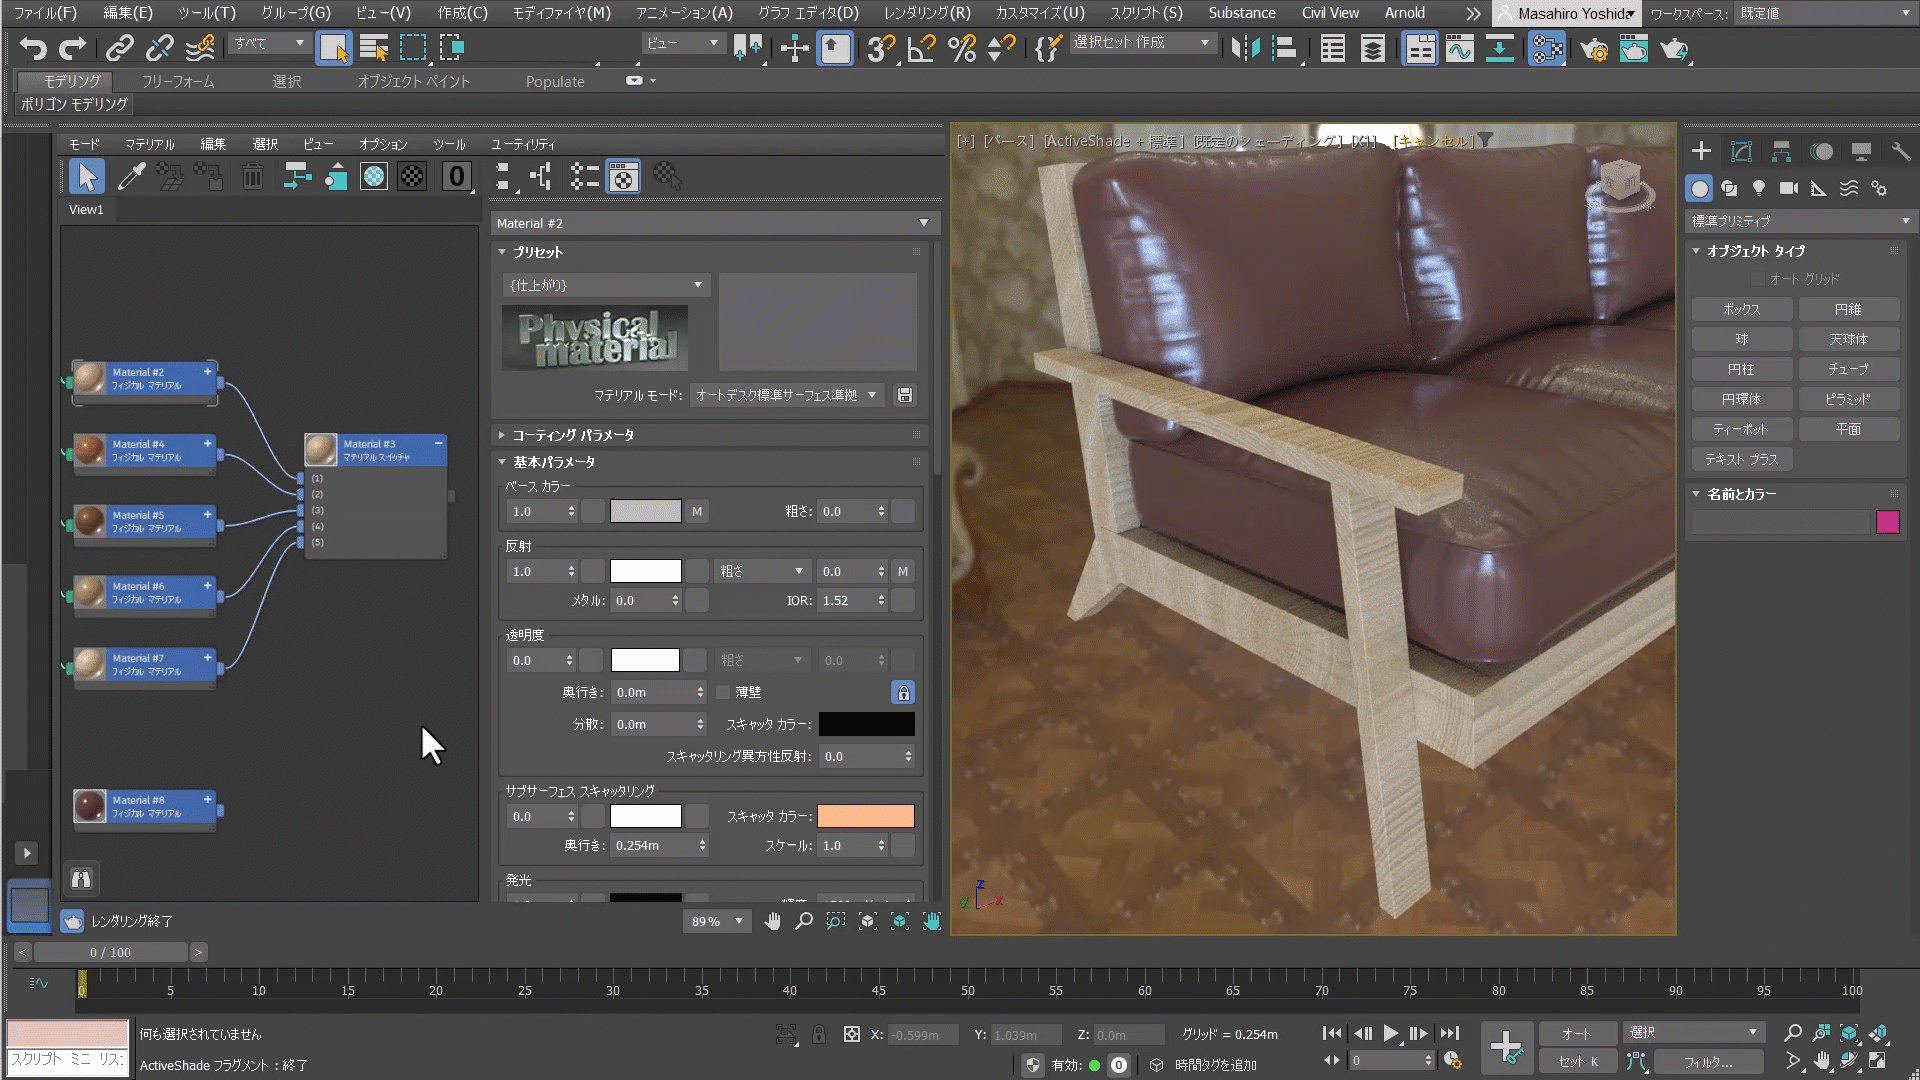Save material preset floppy icon
This screenshot has width=1920, height=1080.
[904, 395]
